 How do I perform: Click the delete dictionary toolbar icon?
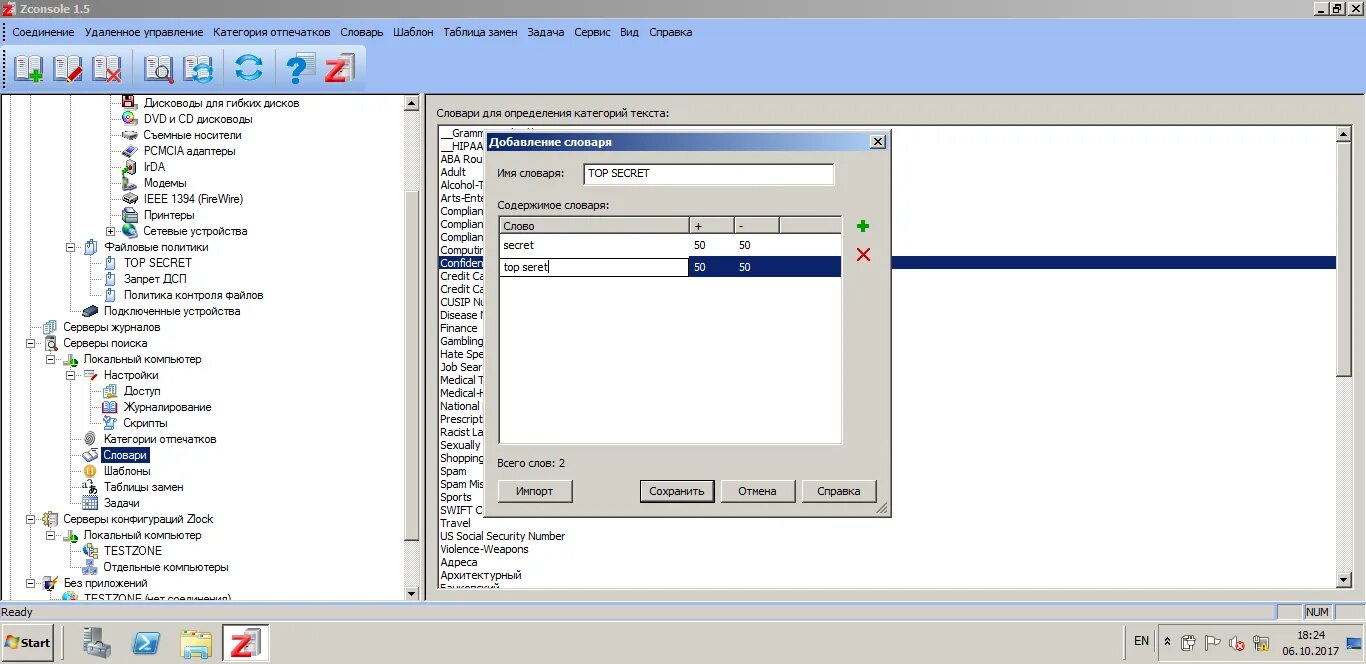(107, 69)
